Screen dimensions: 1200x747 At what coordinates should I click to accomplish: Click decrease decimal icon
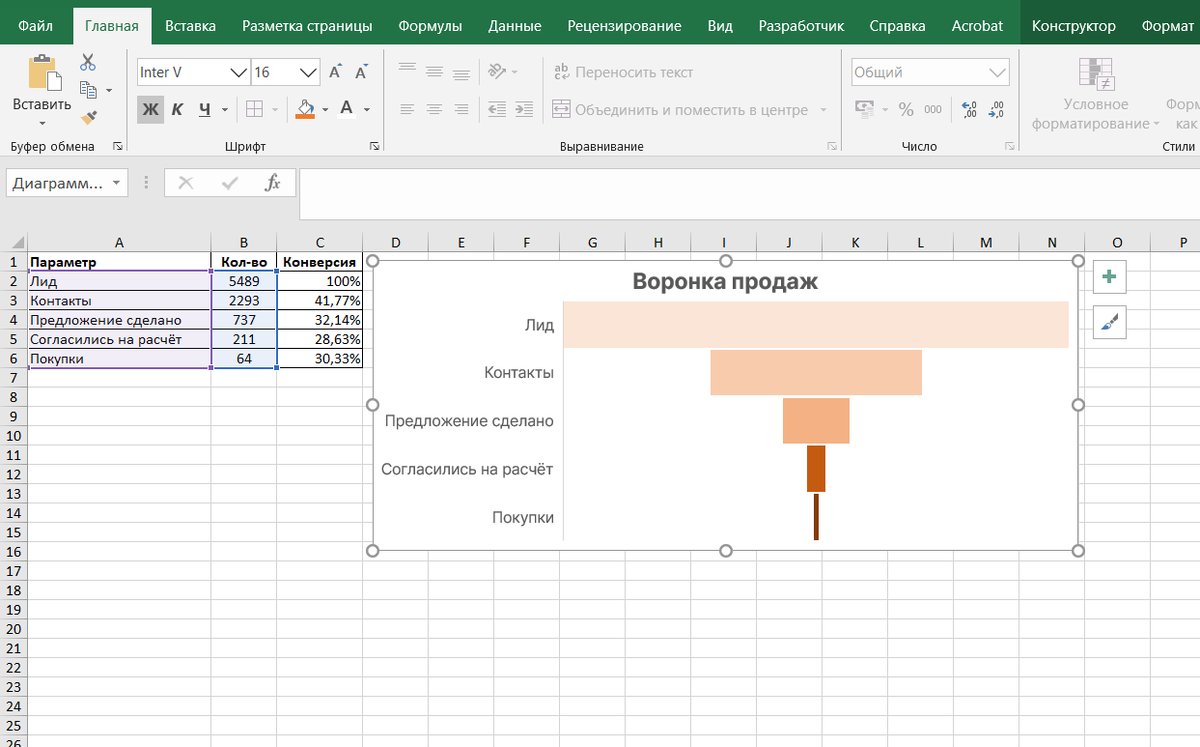[997, 109]
